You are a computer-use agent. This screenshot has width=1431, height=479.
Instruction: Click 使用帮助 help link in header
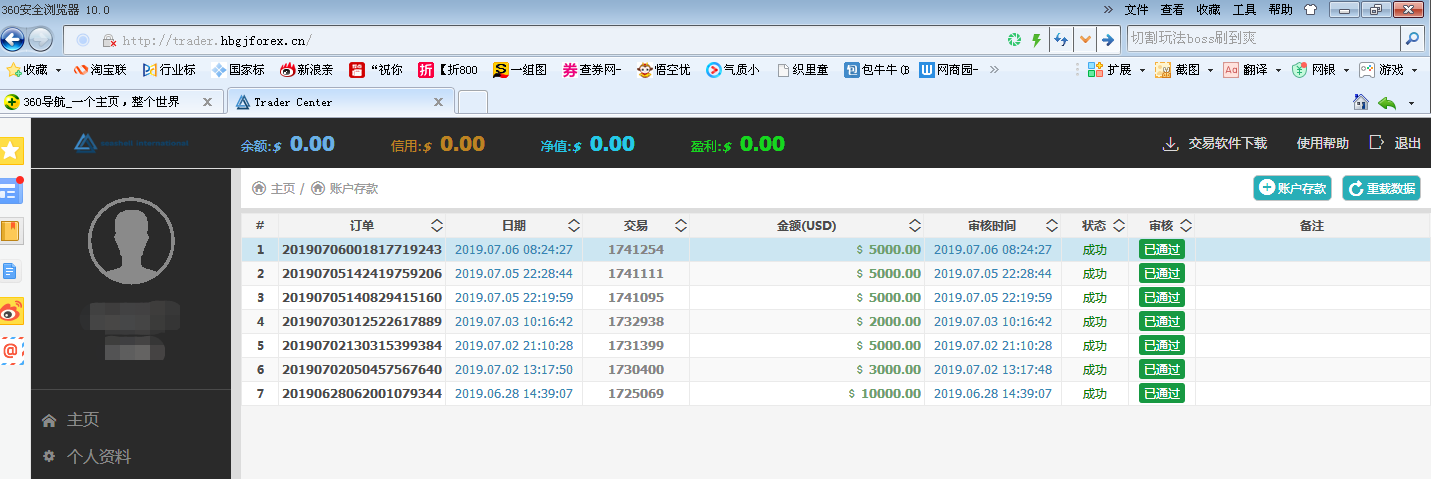[x=1322, y=144]
